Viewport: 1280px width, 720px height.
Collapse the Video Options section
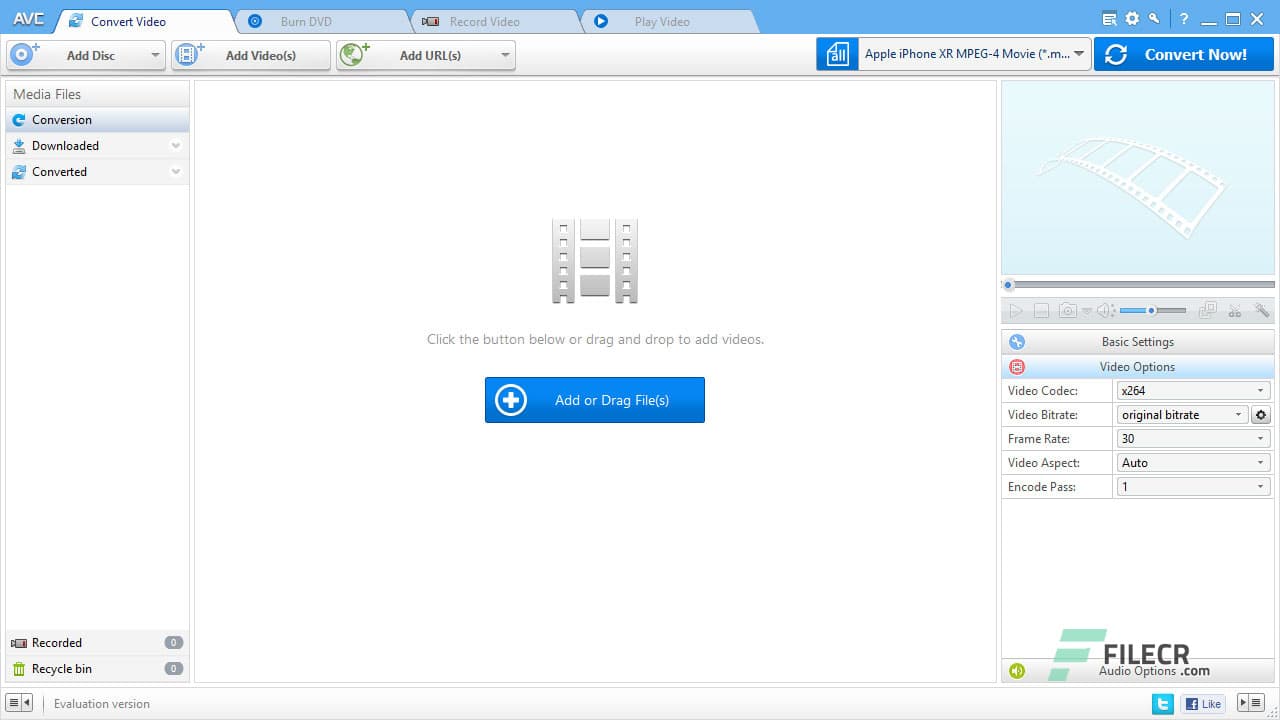(1138, 366)
